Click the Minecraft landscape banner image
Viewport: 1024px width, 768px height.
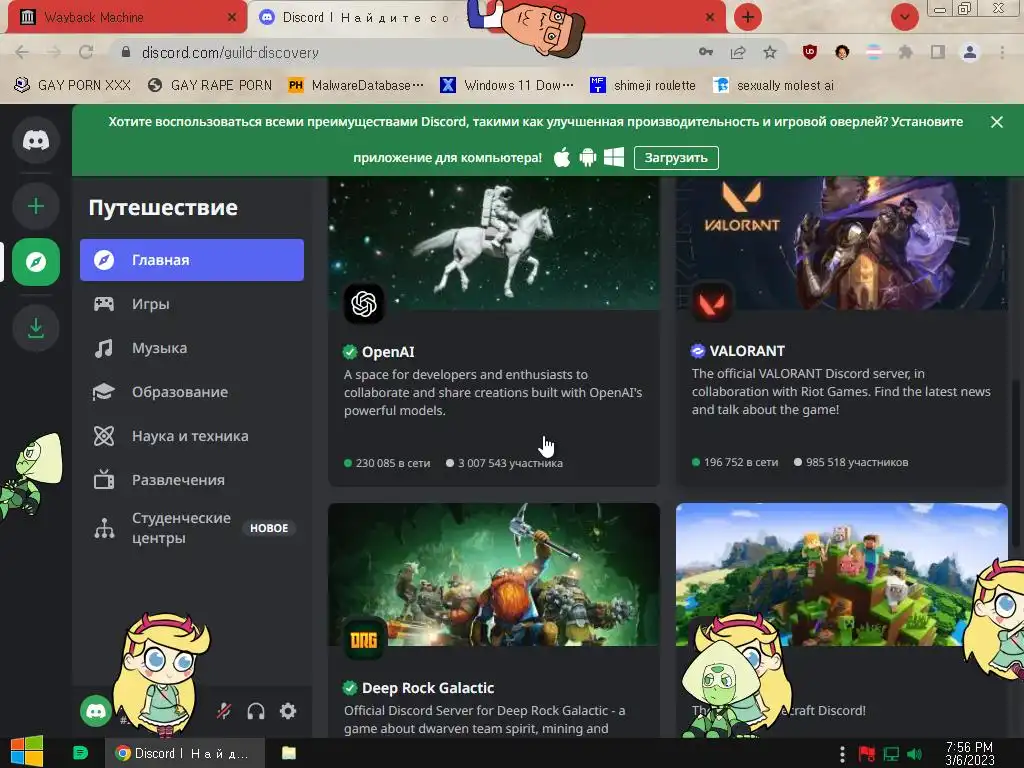point(842,574)
